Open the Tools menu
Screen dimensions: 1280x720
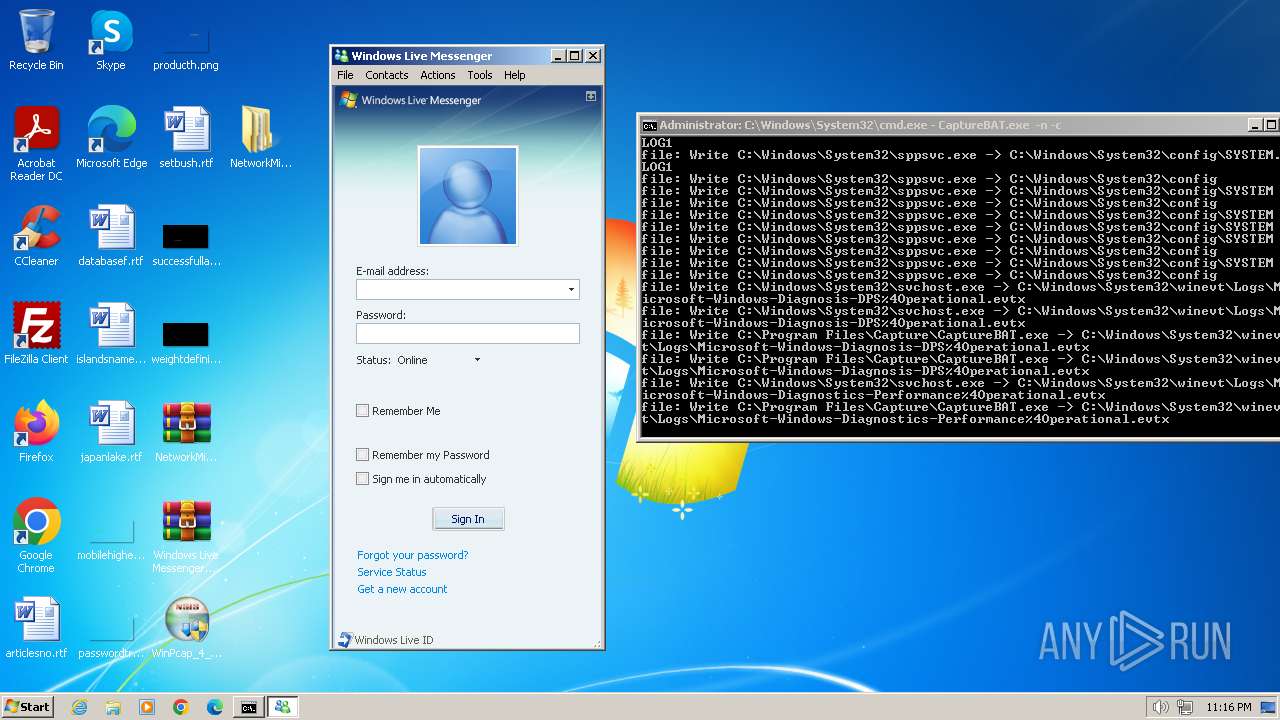[480, 75]
